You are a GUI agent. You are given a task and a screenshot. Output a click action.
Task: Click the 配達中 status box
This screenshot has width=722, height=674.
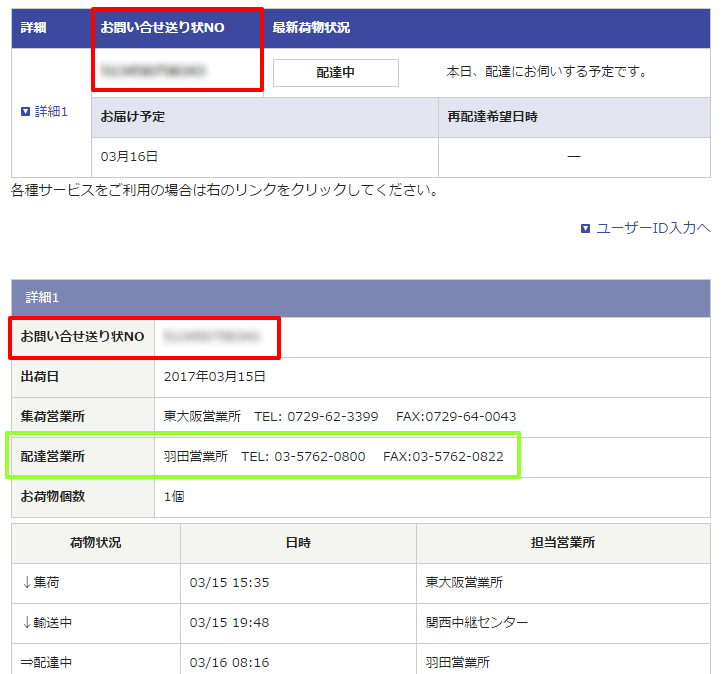(336, 73)
